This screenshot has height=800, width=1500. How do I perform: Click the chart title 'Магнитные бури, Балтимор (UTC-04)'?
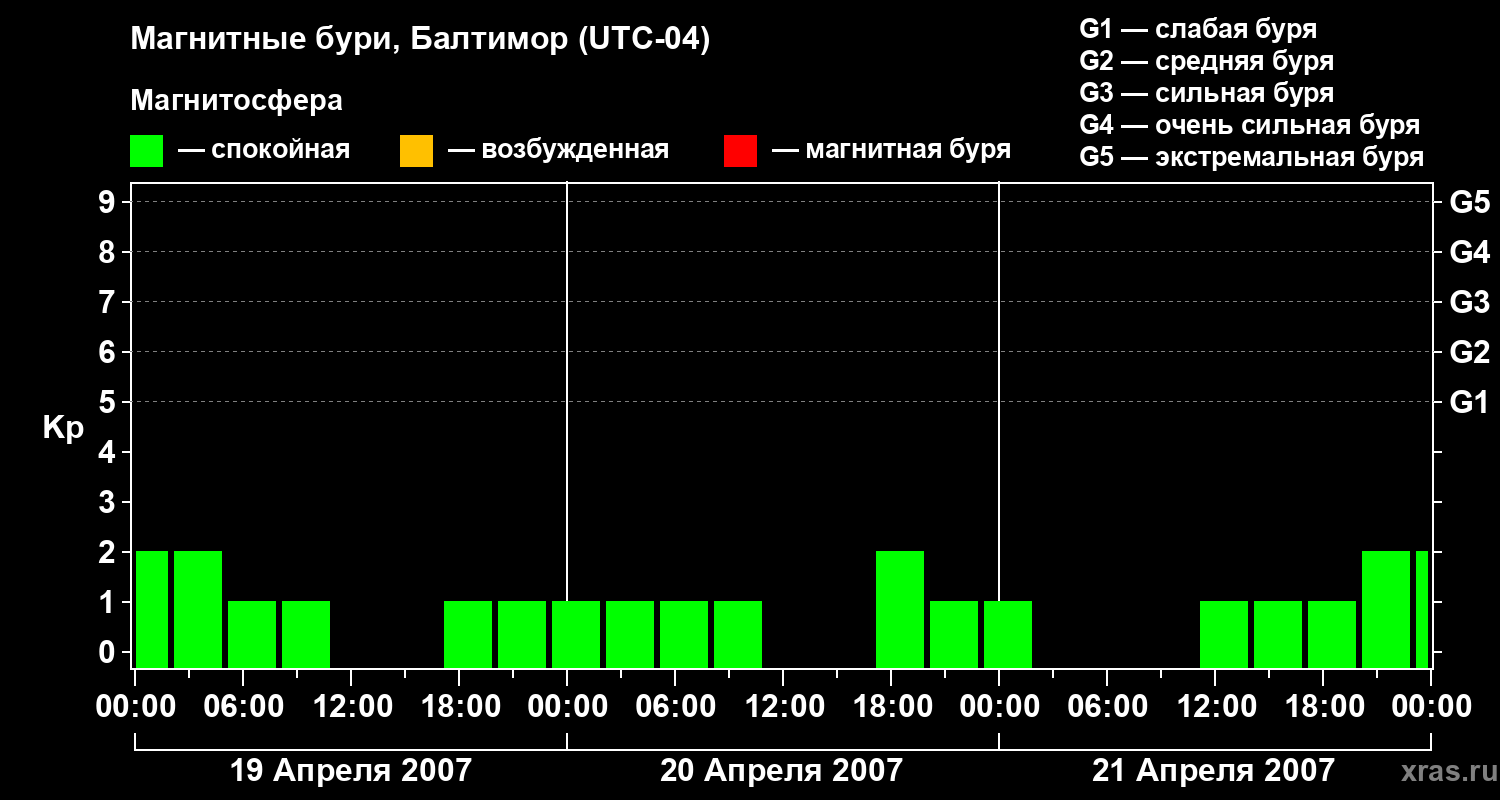[x=420, y=40]
